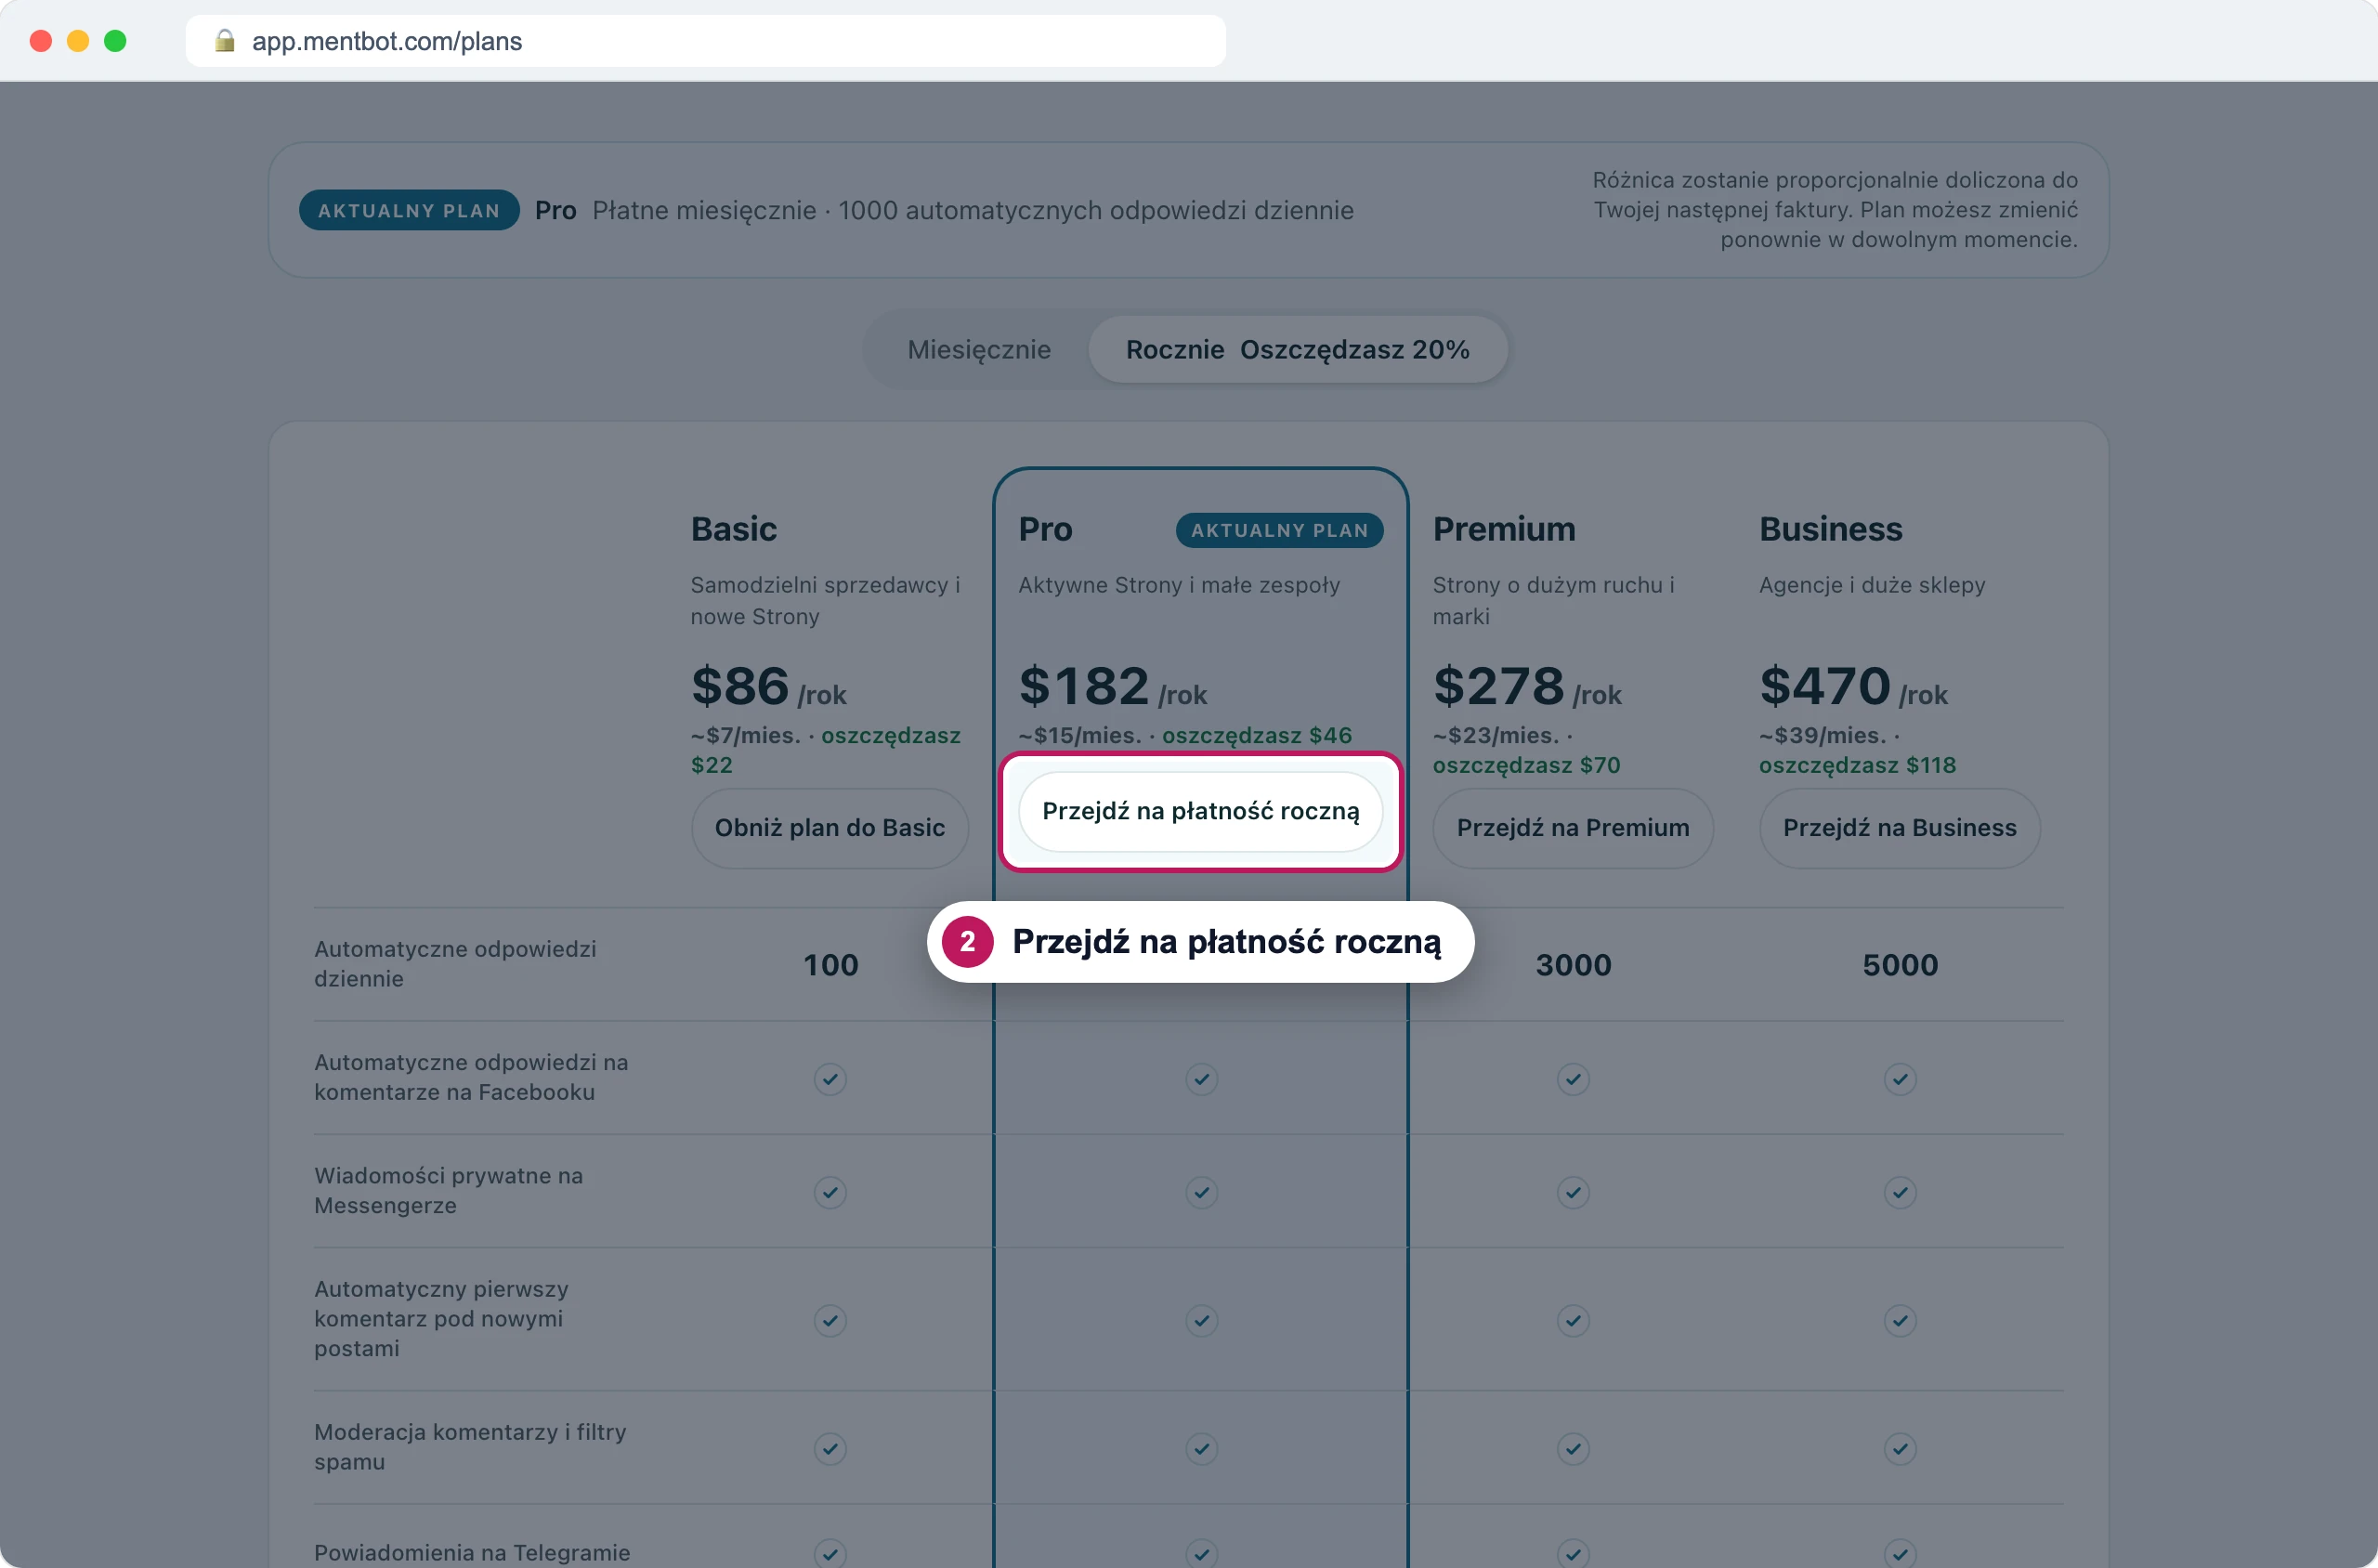Click Business checkmark for Facebook comment replies

[x=1900, y=1079]
